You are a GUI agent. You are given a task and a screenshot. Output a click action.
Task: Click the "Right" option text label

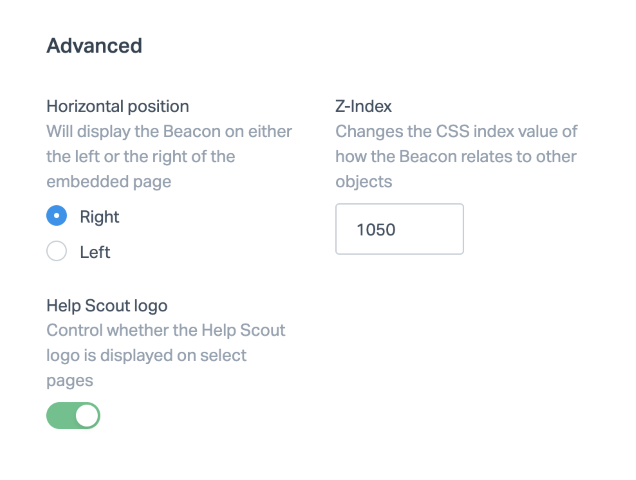pyautogui.click(x=99, y=217)
